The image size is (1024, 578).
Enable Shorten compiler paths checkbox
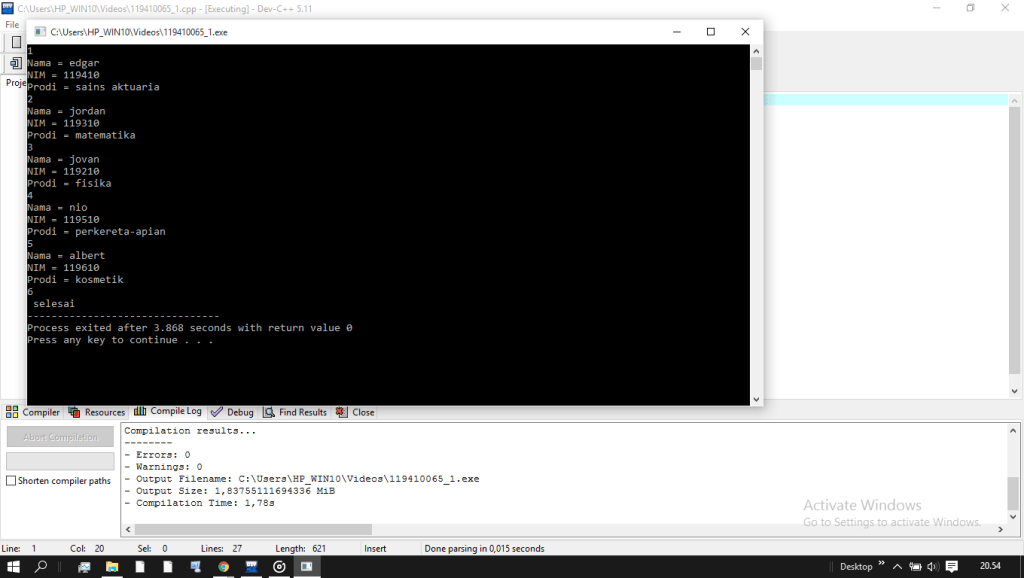coord(11,481)
